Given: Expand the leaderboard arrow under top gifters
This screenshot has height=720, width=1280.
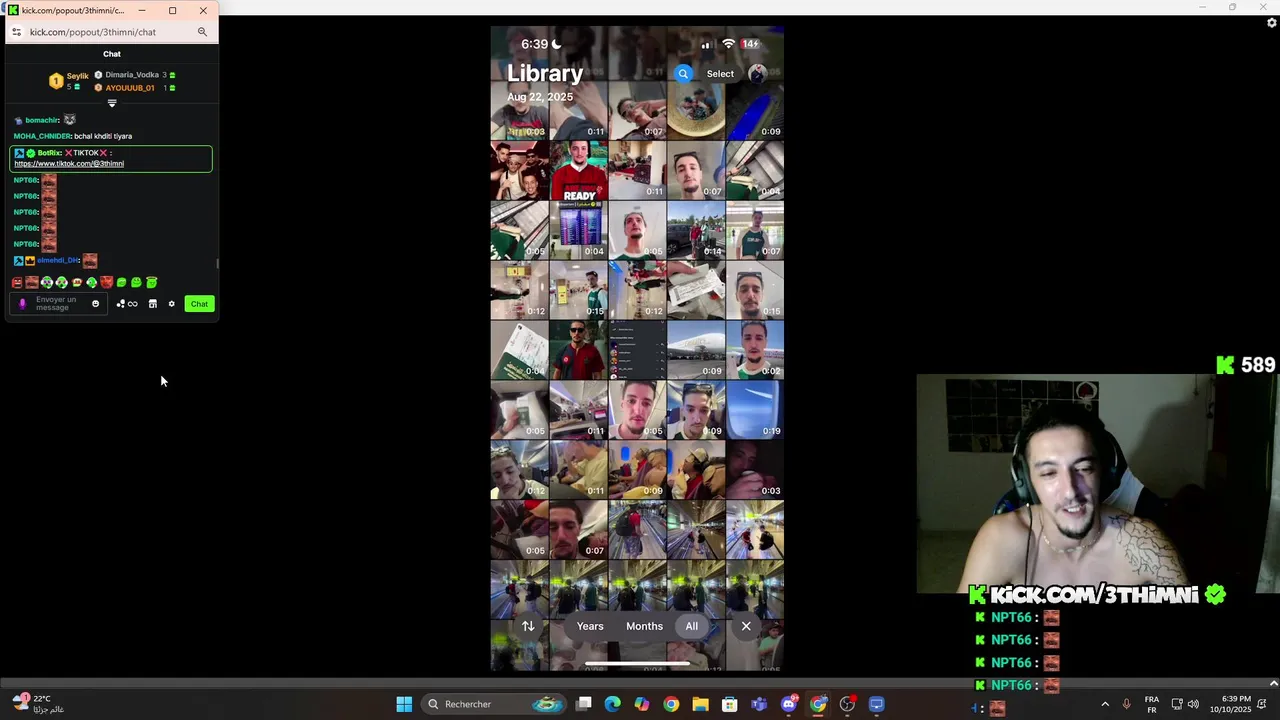Looking at the screenshot, I should [112, 103].
